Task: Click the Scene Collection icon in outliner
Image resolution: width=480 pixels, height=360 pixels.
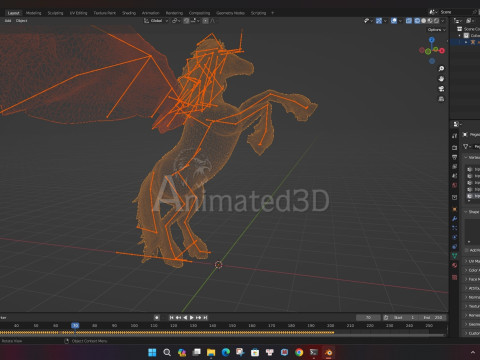Action: (x=460, y=29)
